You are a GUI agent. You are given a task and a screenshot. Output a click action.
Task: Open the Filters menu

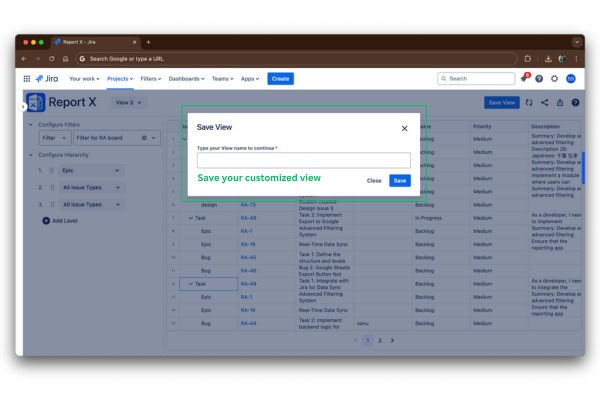pos(150,79)
